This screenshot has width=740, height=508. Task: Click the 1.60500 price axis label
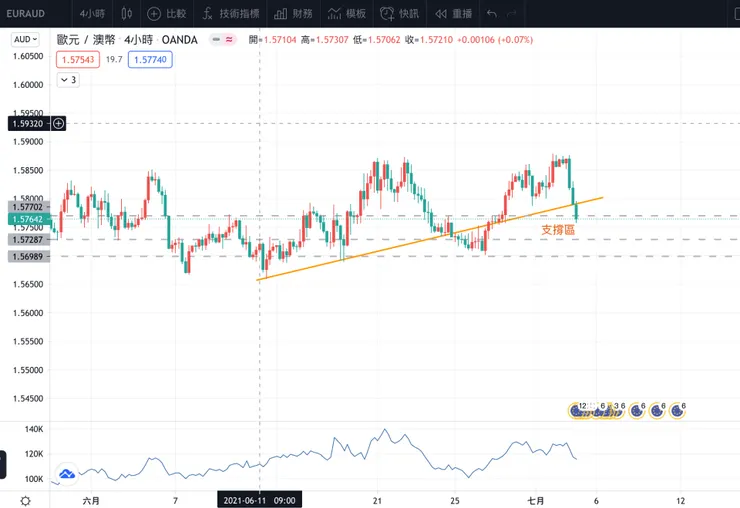(28, 56)
